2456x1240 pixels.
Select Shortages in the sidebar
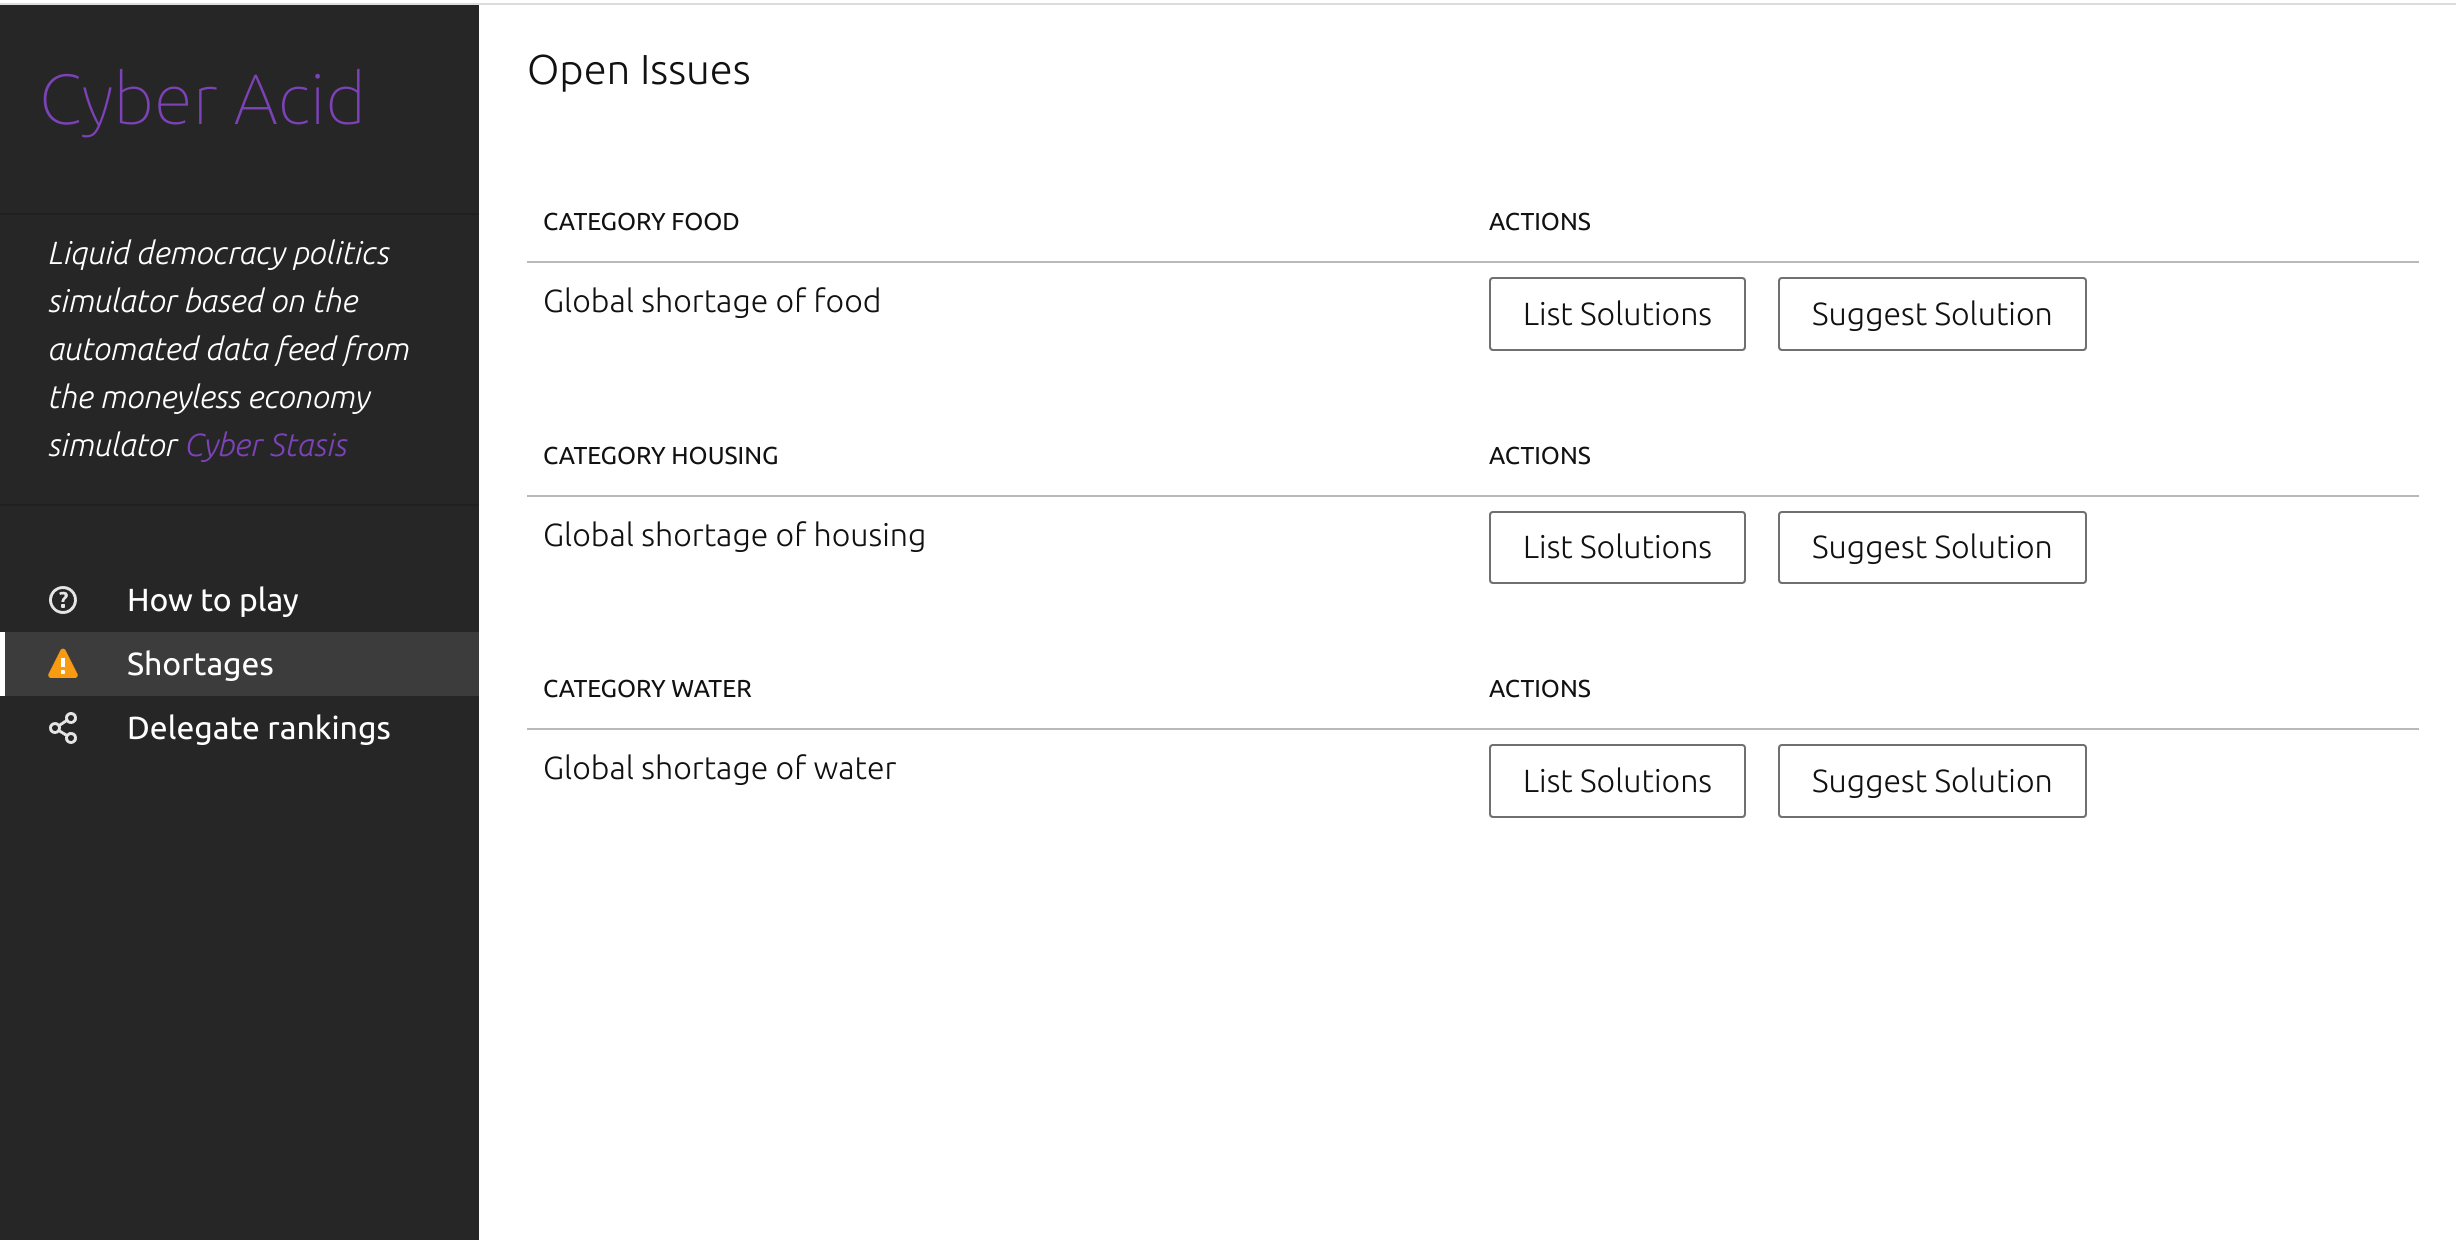click(x=200, y=664)
